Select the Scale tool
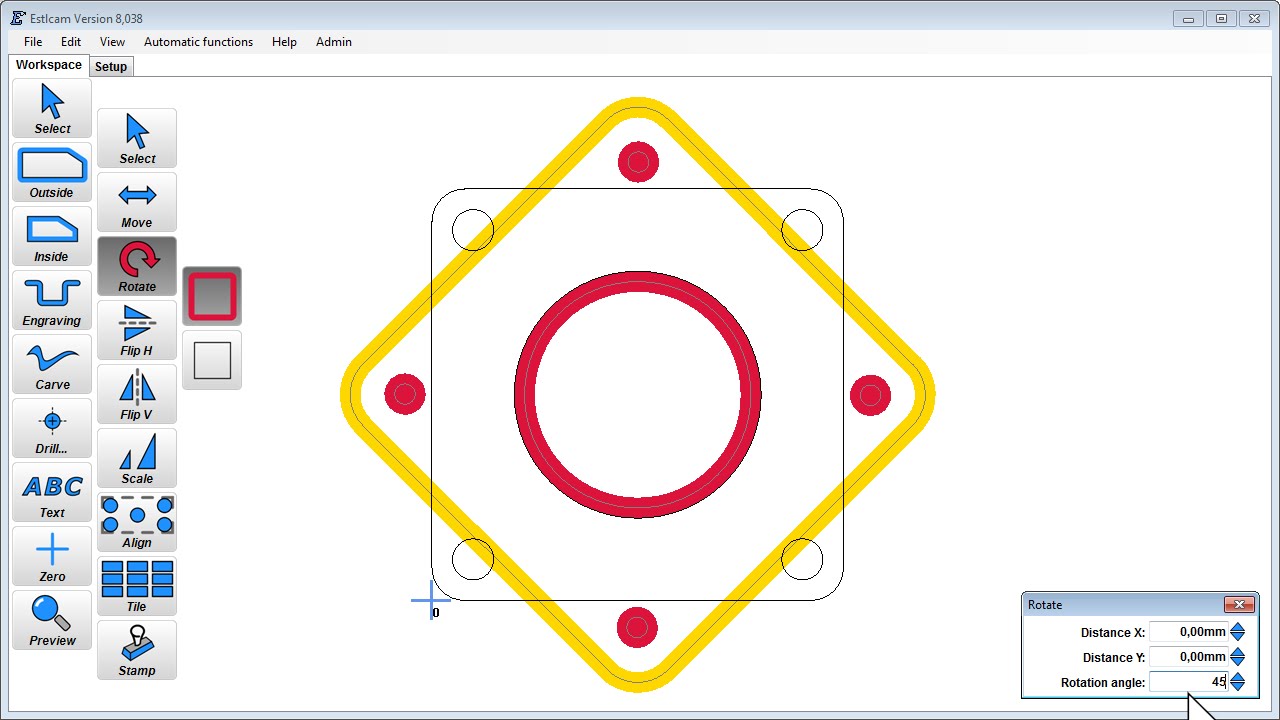Viewport: 1280px width, 720px height. [137, 458]
